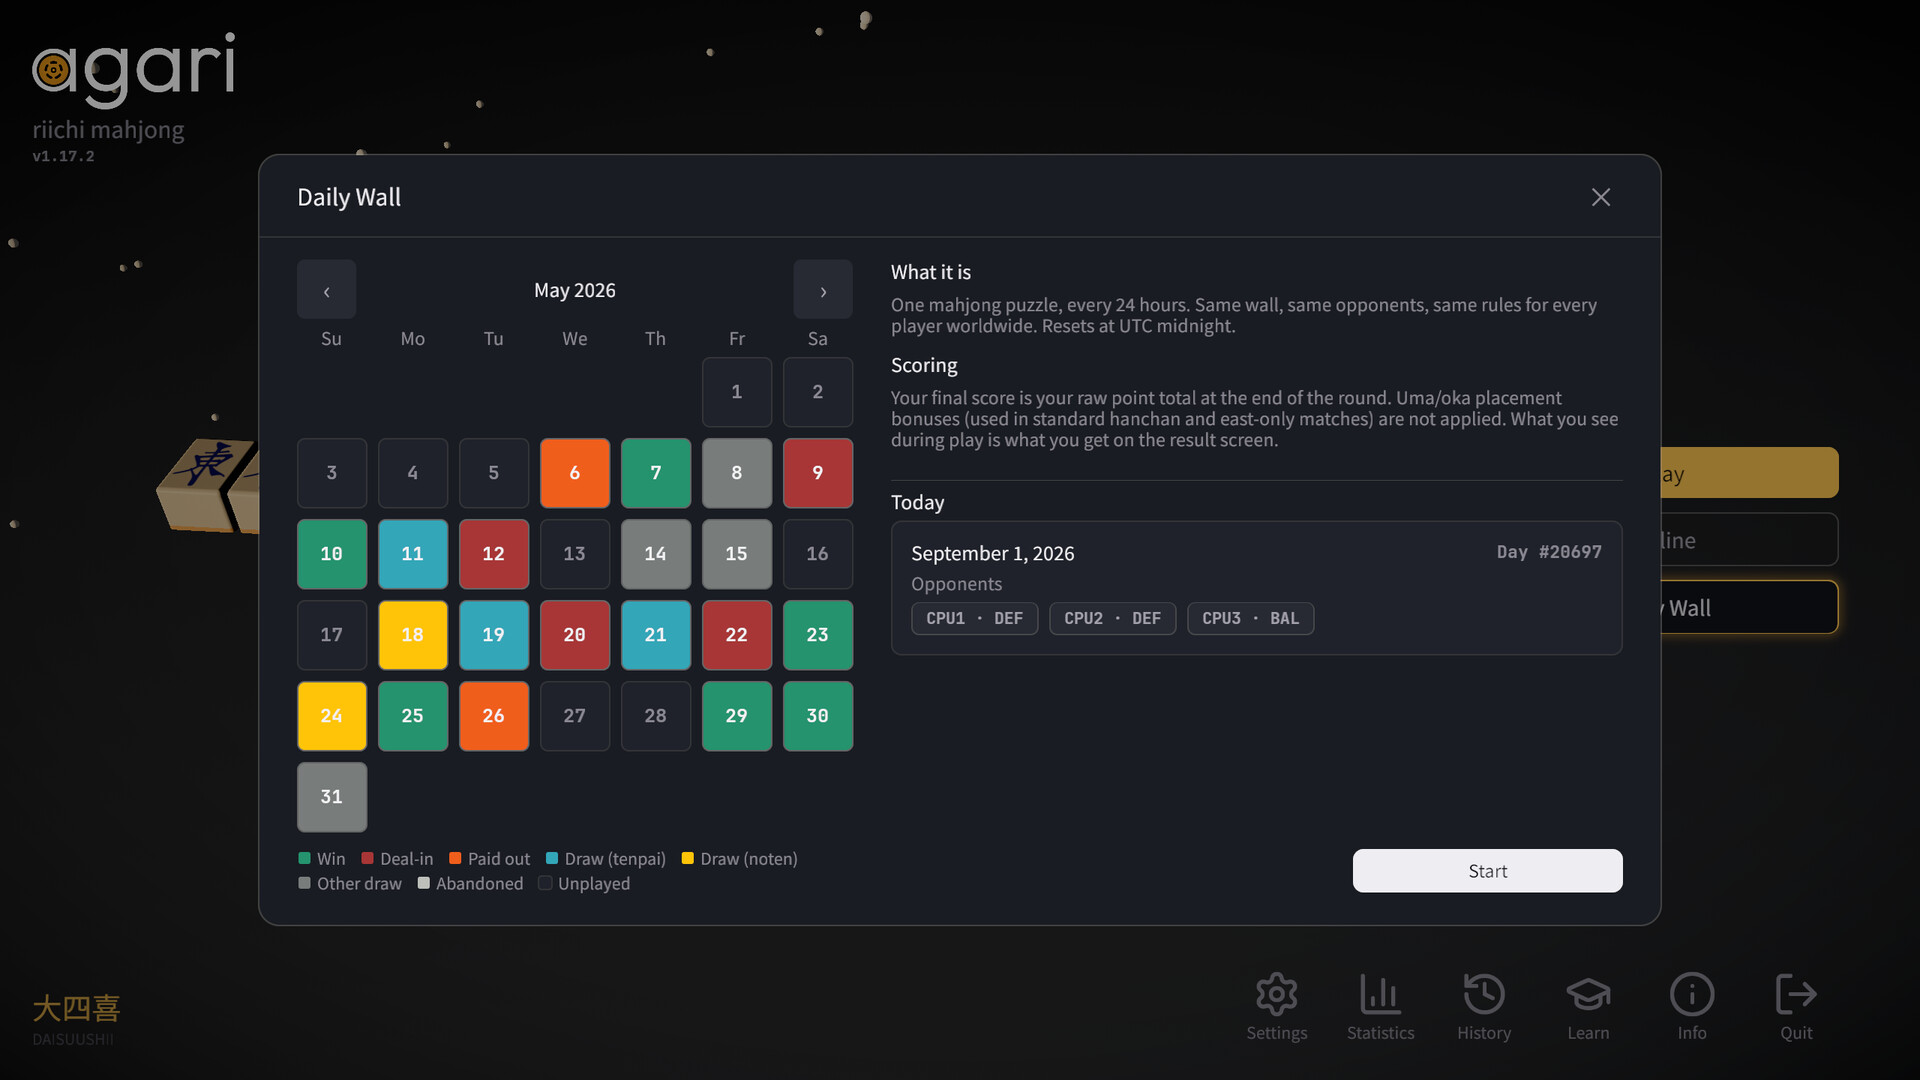Select the gray May 31 day
Viewport: 1920px width, 1080px height.
click(332, 797)
